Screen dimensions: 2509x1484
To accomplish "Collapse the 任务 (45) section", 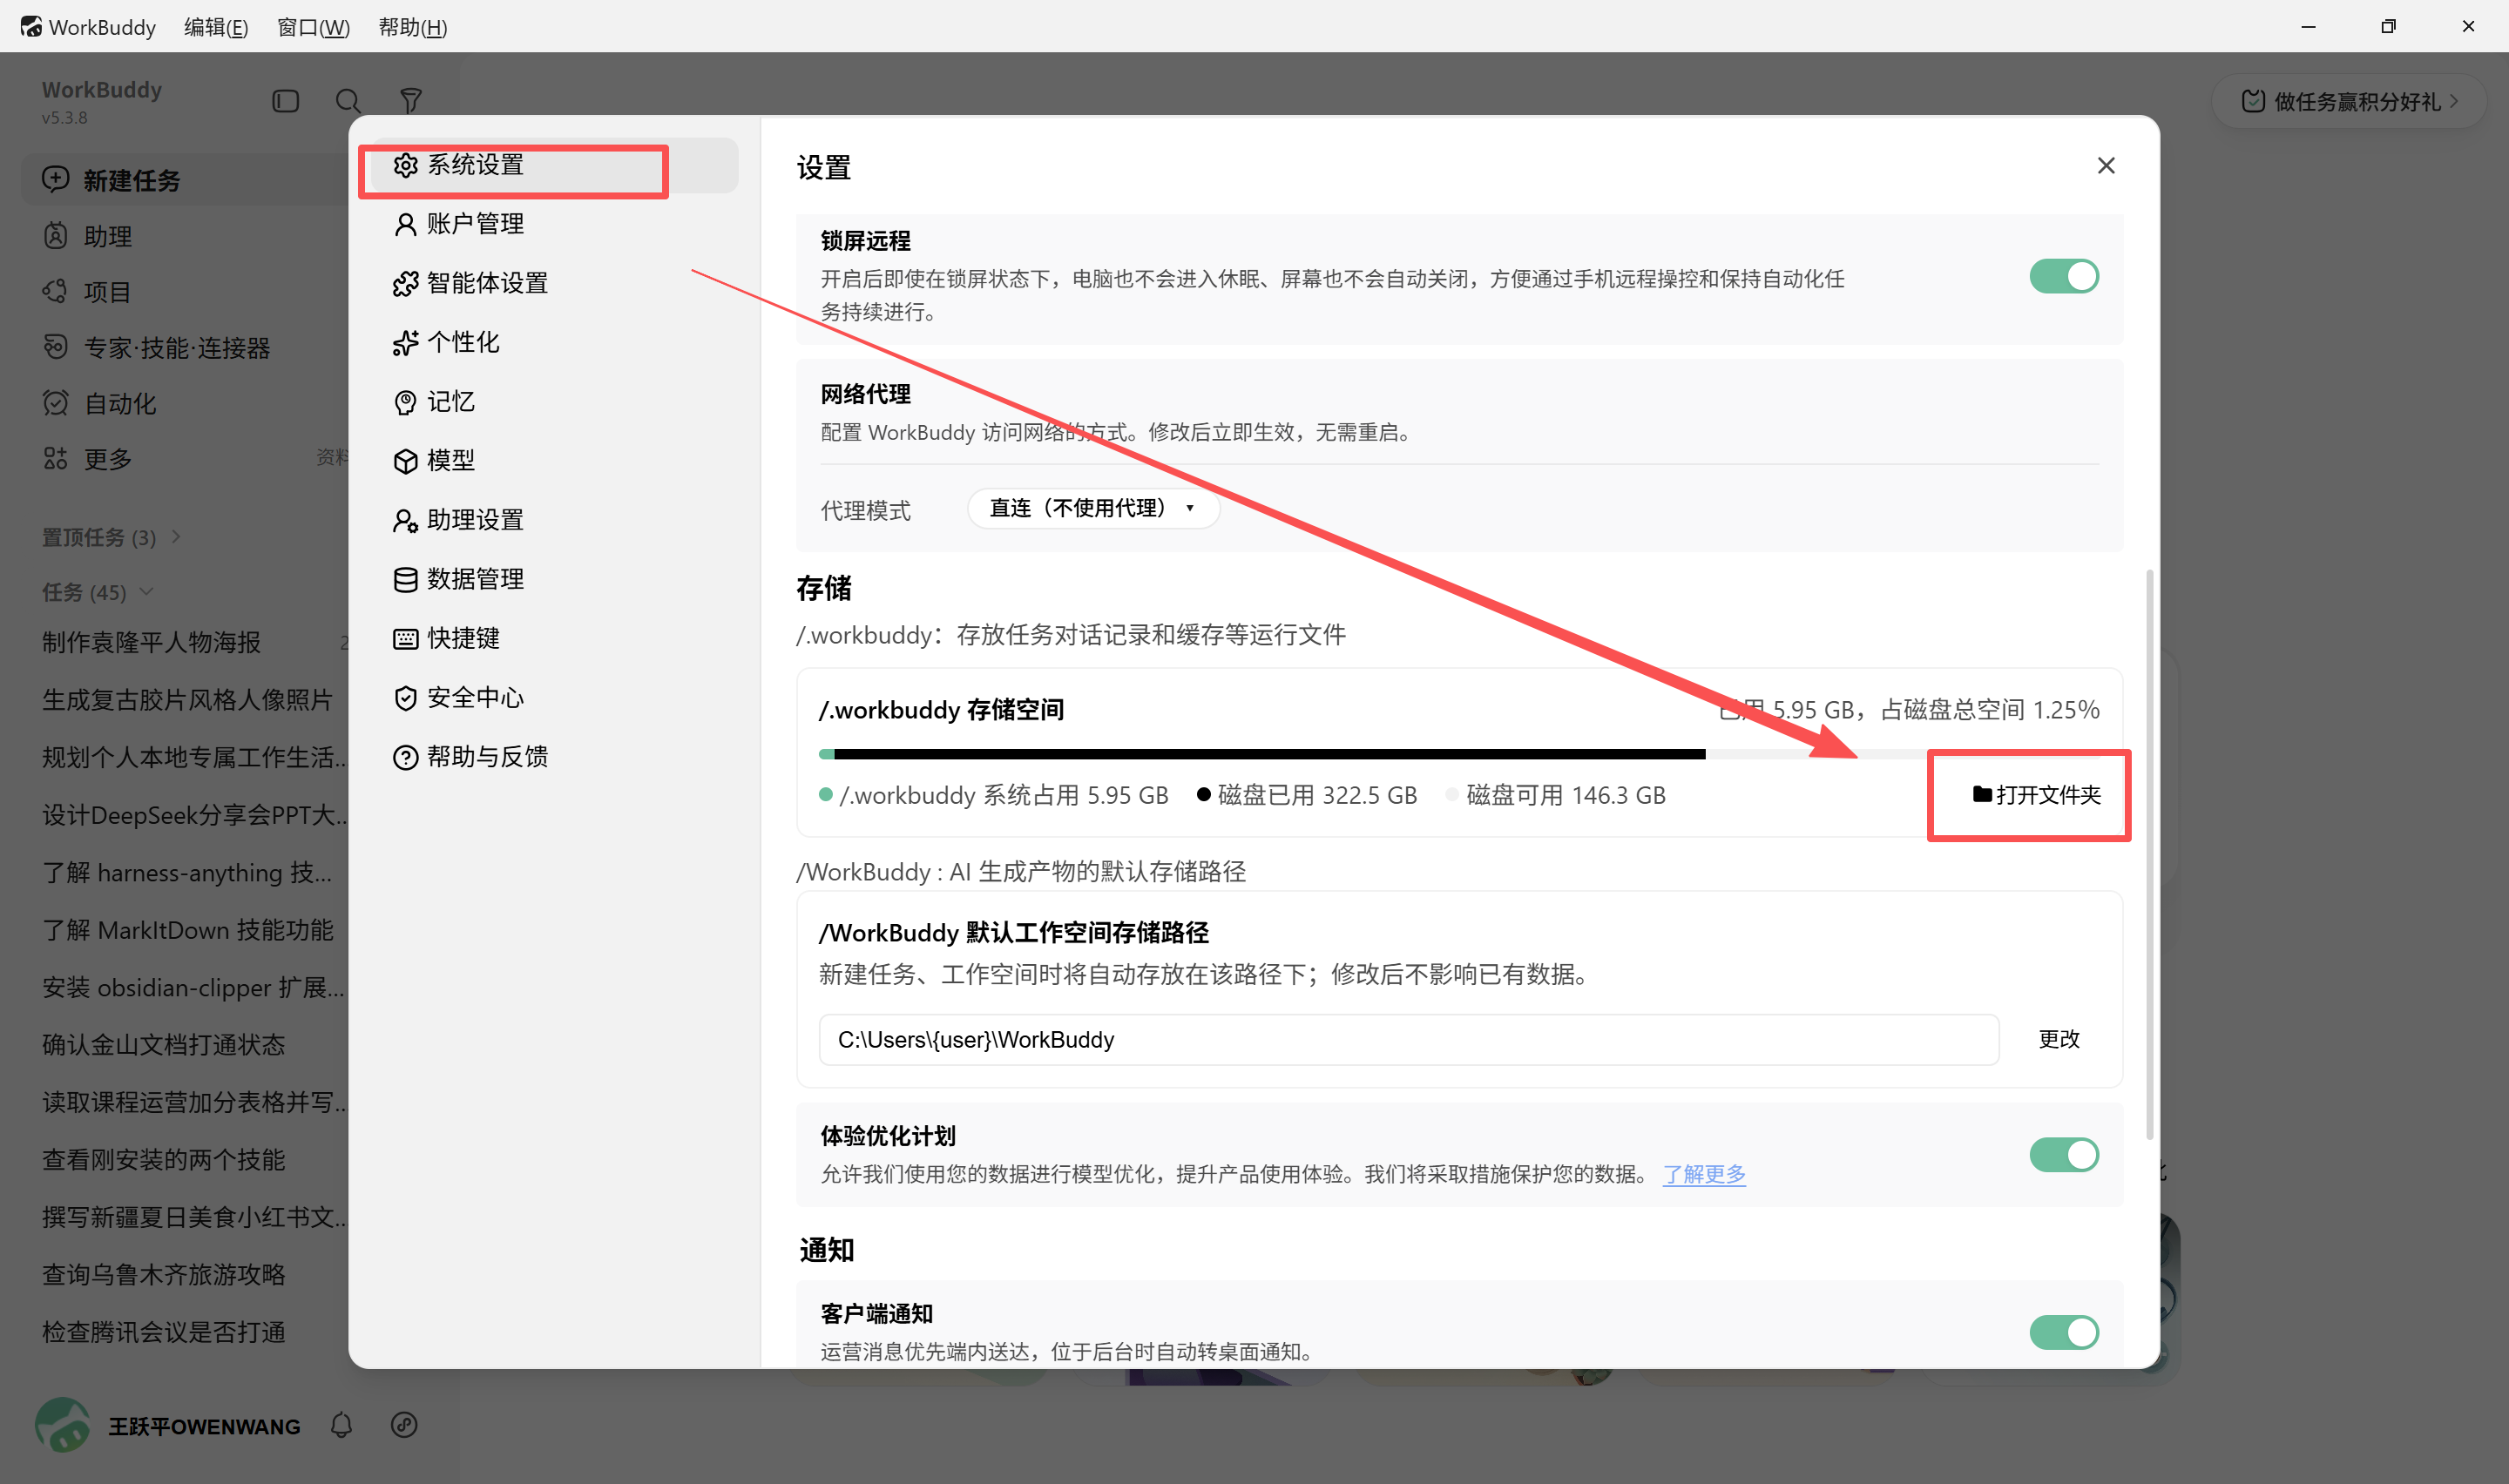I will (98, 593).
